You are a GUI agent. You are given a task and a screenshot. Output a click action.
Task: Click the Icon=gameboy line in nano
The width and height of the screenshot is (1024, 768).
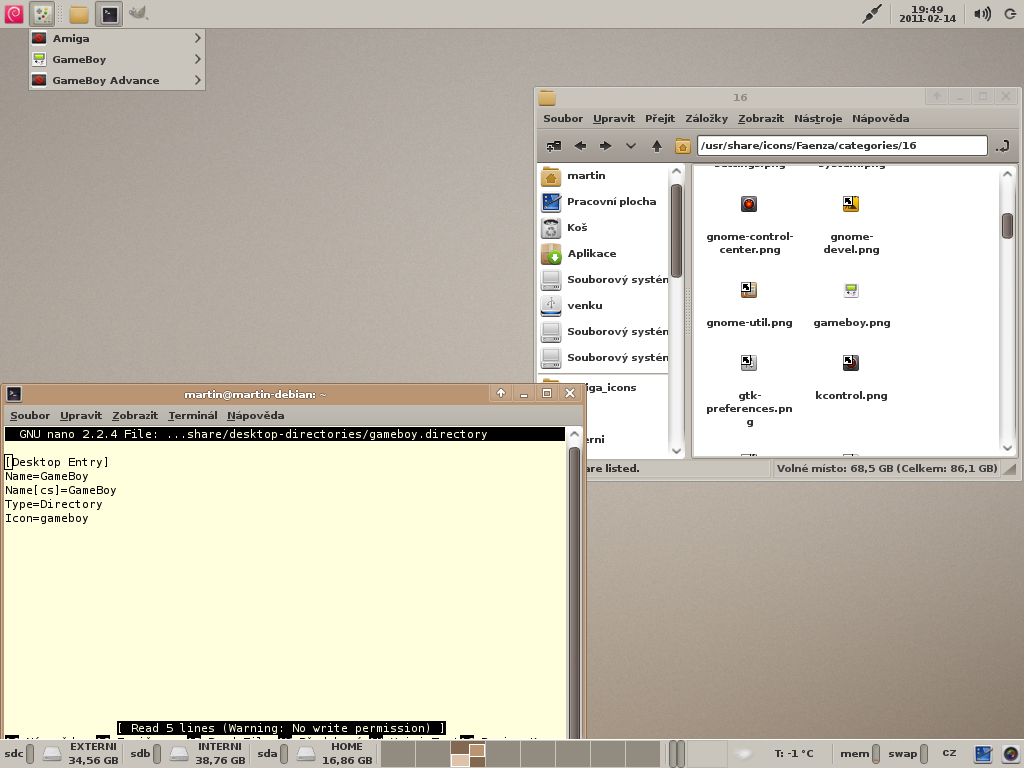(x=47, y=519)
